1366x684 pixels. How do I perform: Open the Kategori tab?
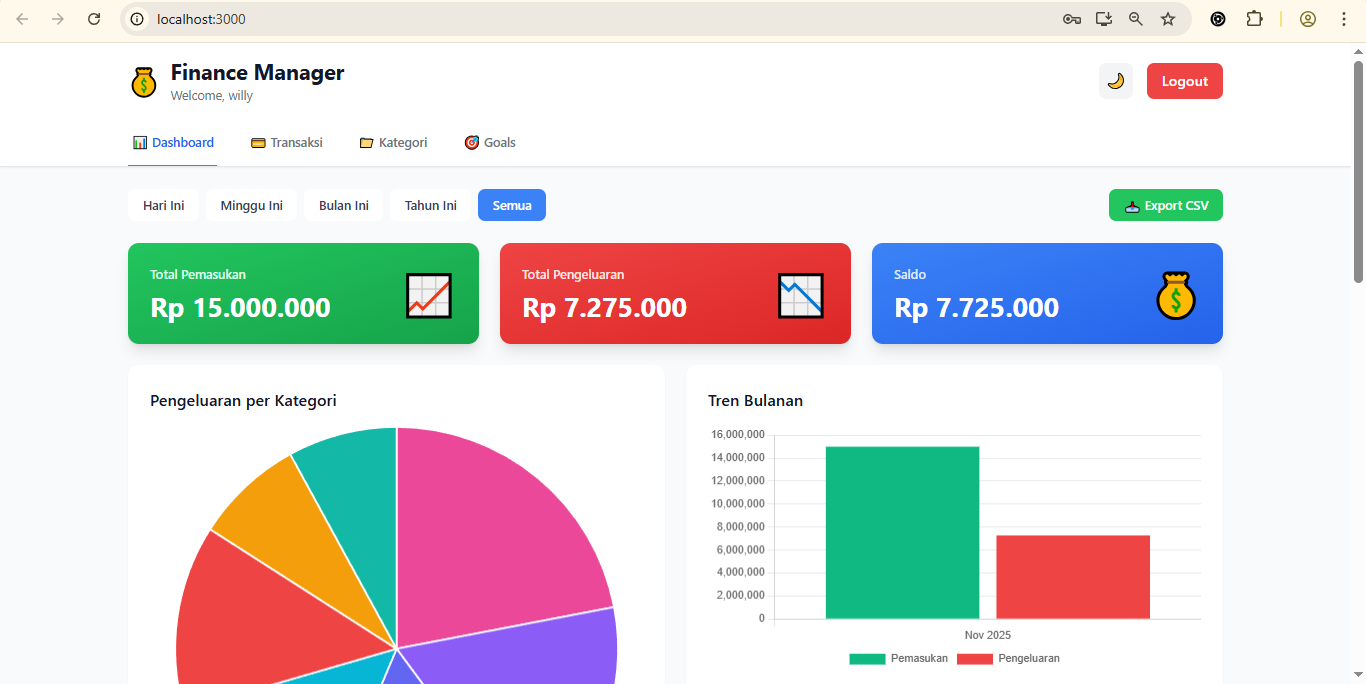402,142
